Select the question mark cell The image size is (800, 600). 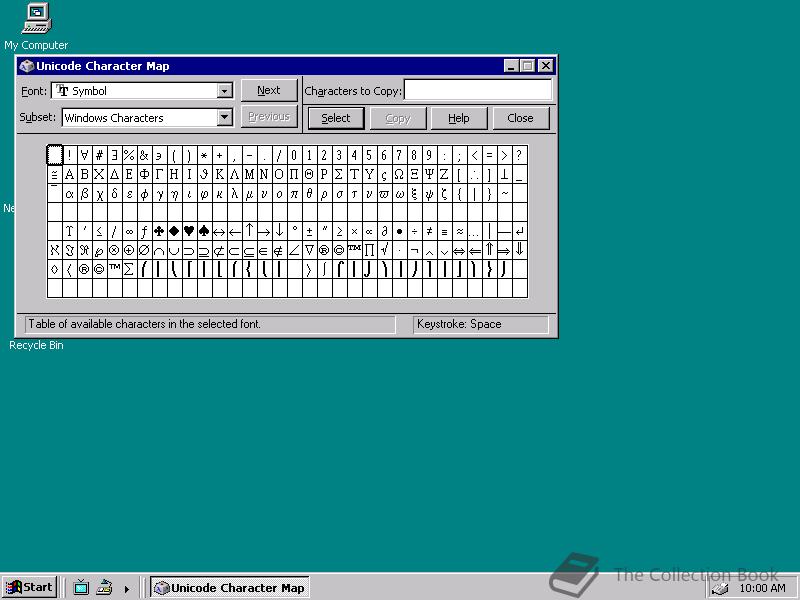click(x=520, y=155)
